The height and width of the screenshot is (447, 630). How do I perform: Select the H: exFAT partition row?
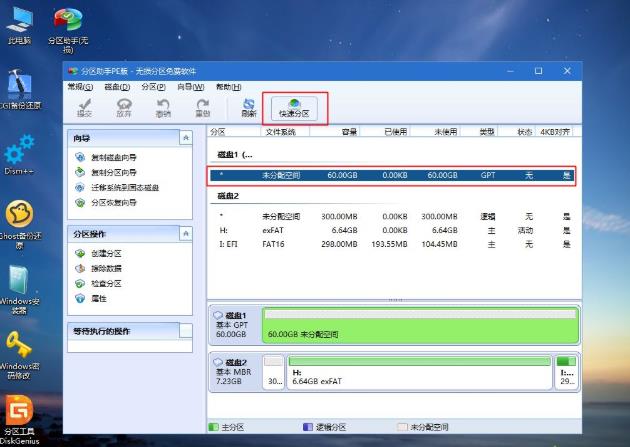(x=392, y=231)
